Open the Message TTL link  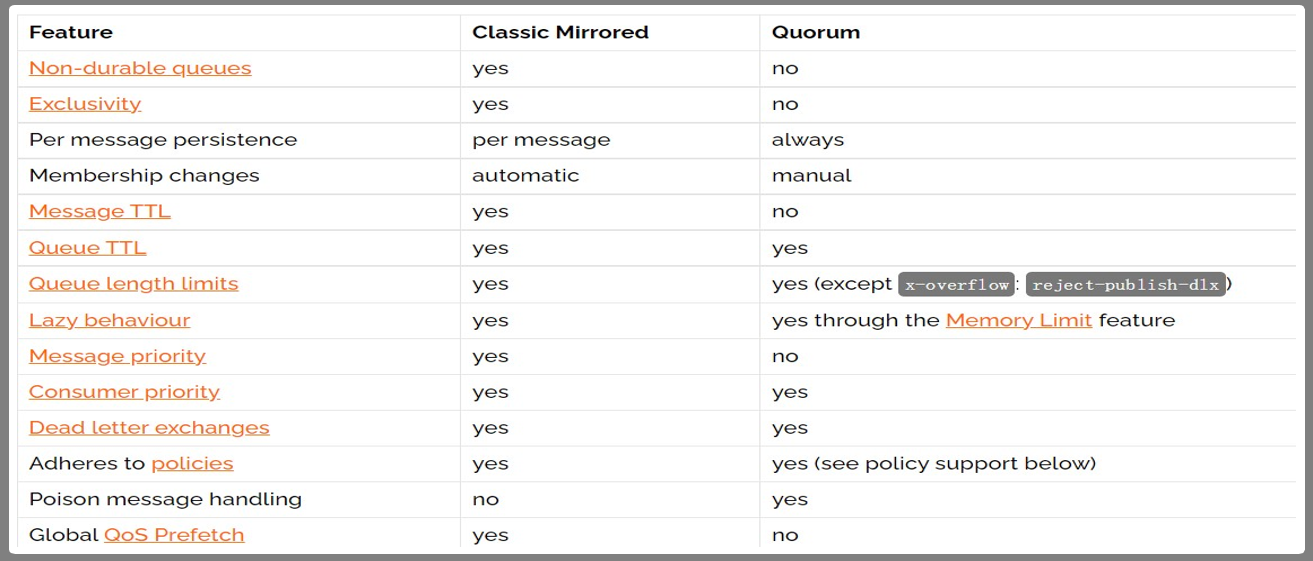click(x=100, y=211)
